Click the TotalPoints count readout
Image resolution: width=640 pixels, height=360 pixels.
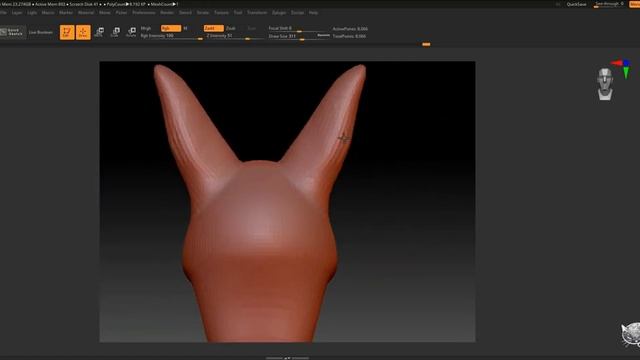pos(349,36)
